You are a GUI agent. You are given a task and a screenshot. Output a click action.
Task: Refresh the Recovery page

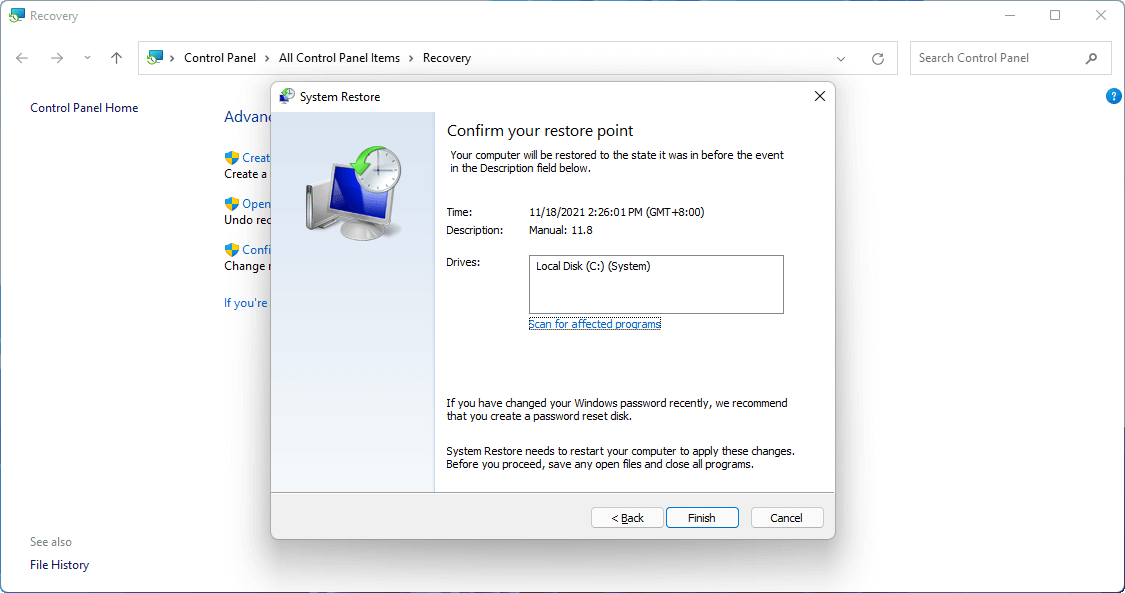pyautogui.click(x=877, y=59)
